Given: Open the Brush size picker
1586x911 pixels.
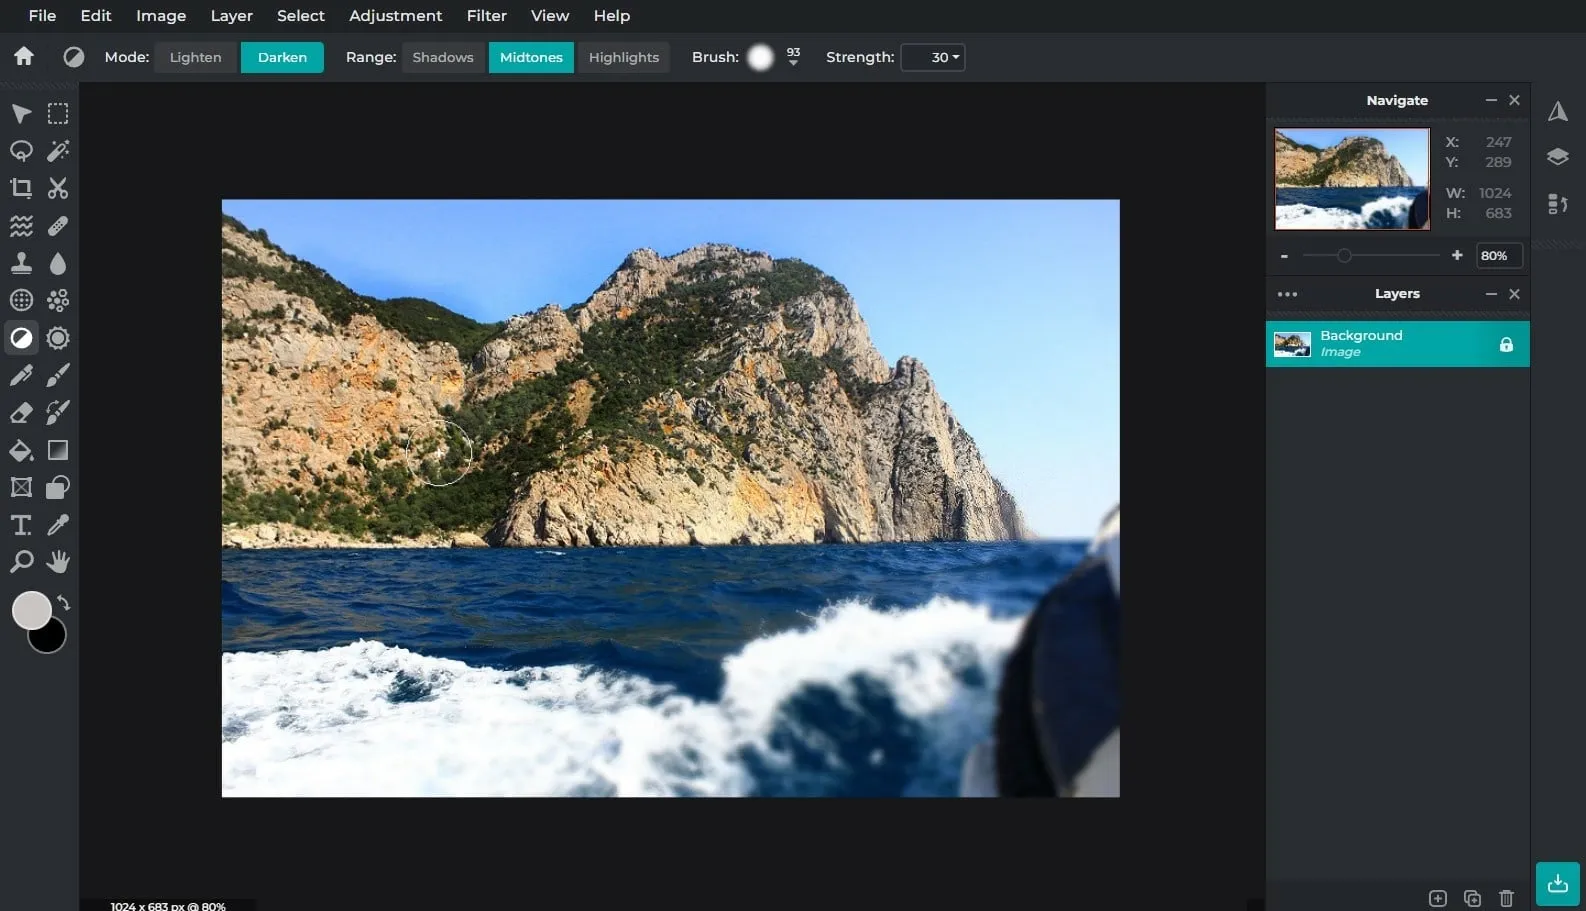Looking at the screenshot, I should (761, 57).
